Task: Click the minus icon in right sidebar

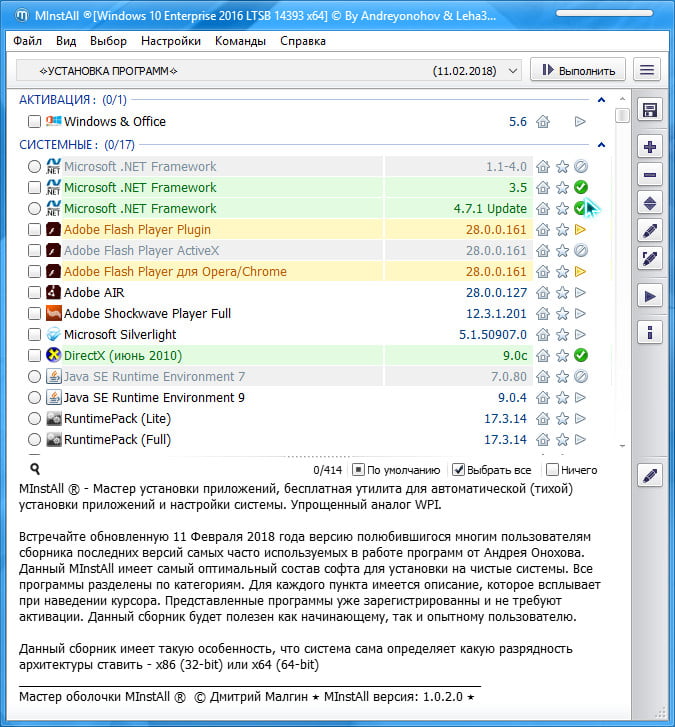Action: (x=650, y=175)
